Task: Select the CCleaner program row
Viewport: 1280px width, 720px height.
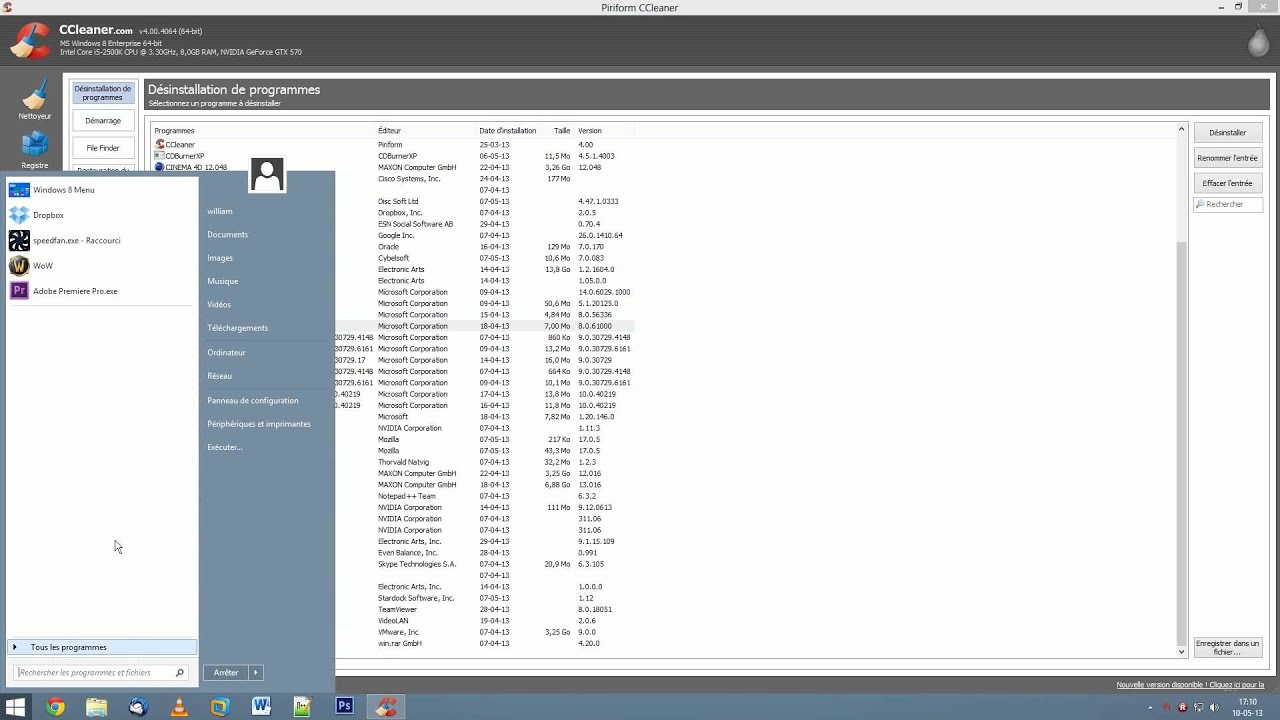Action: 394,145
